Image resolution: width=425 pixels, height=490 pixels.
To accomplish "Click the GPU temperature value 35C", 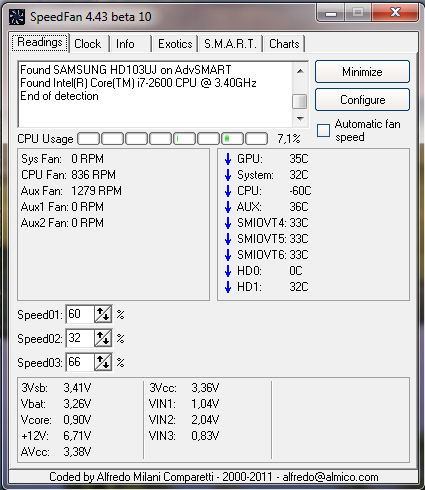I will [x=299, y=159].
